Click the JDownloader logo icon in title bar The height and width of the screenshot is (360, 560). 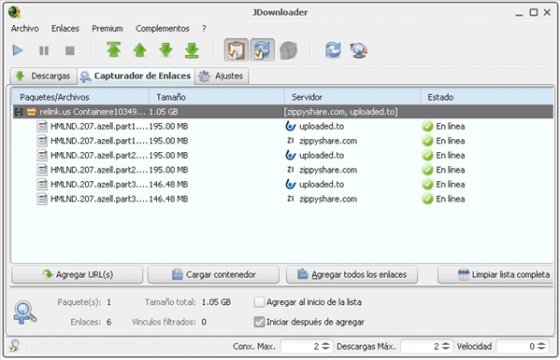pos(14,12)
